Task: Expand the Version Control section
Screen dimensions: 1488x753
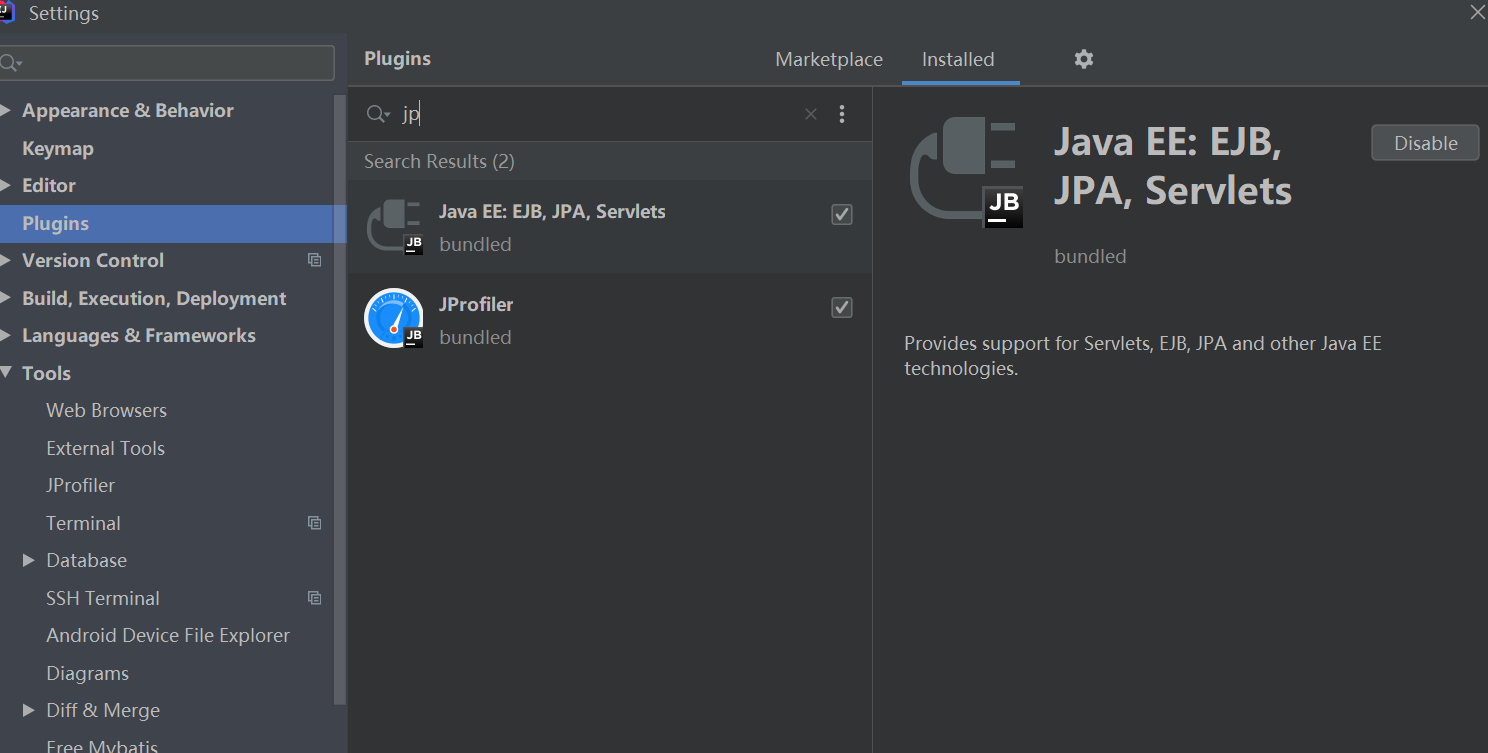Action: coord(5,260)
